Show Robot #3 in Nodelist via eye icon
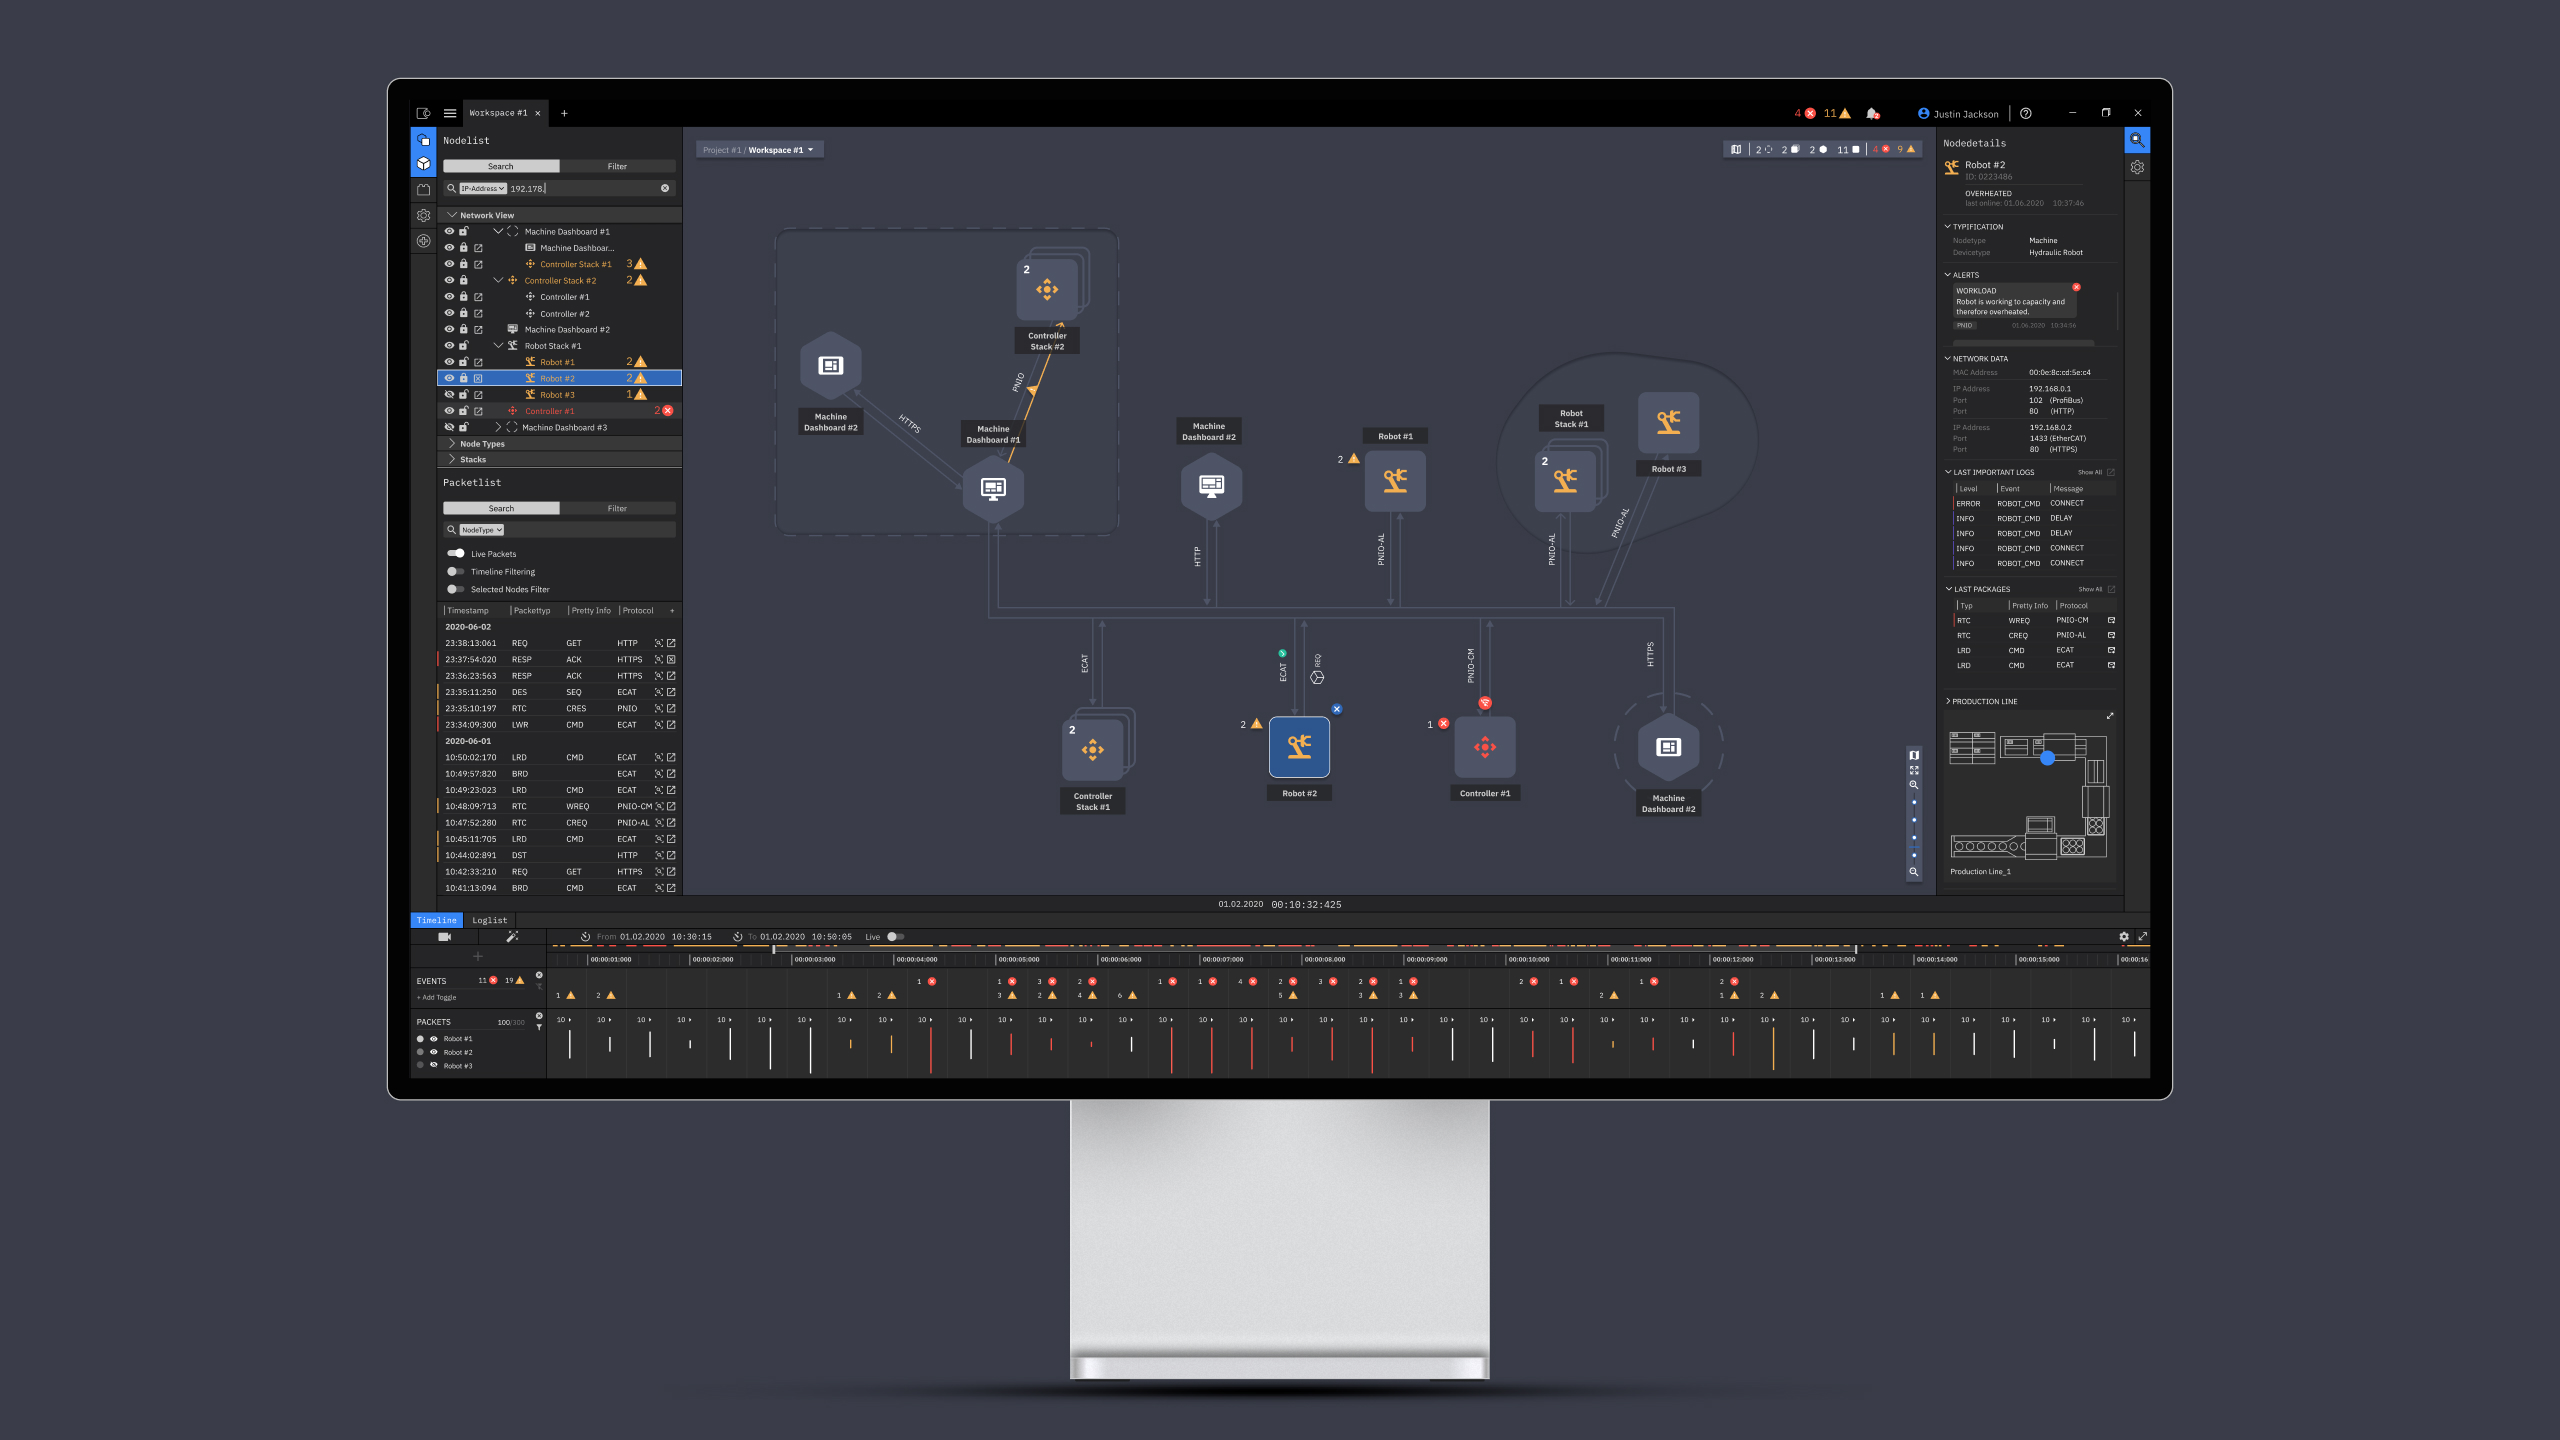Screen dimensions: 2560x1440 449,395
